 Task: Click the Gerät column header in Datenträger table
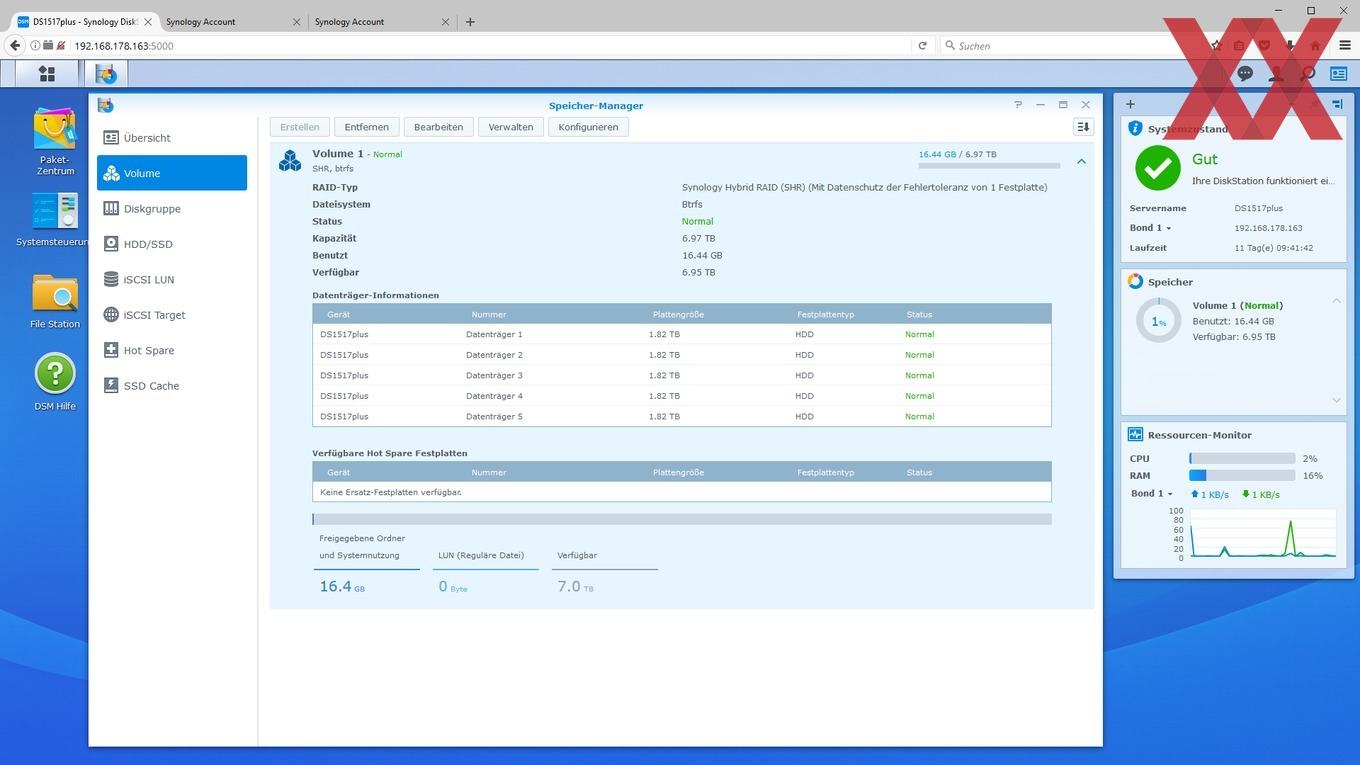(338, 314)
